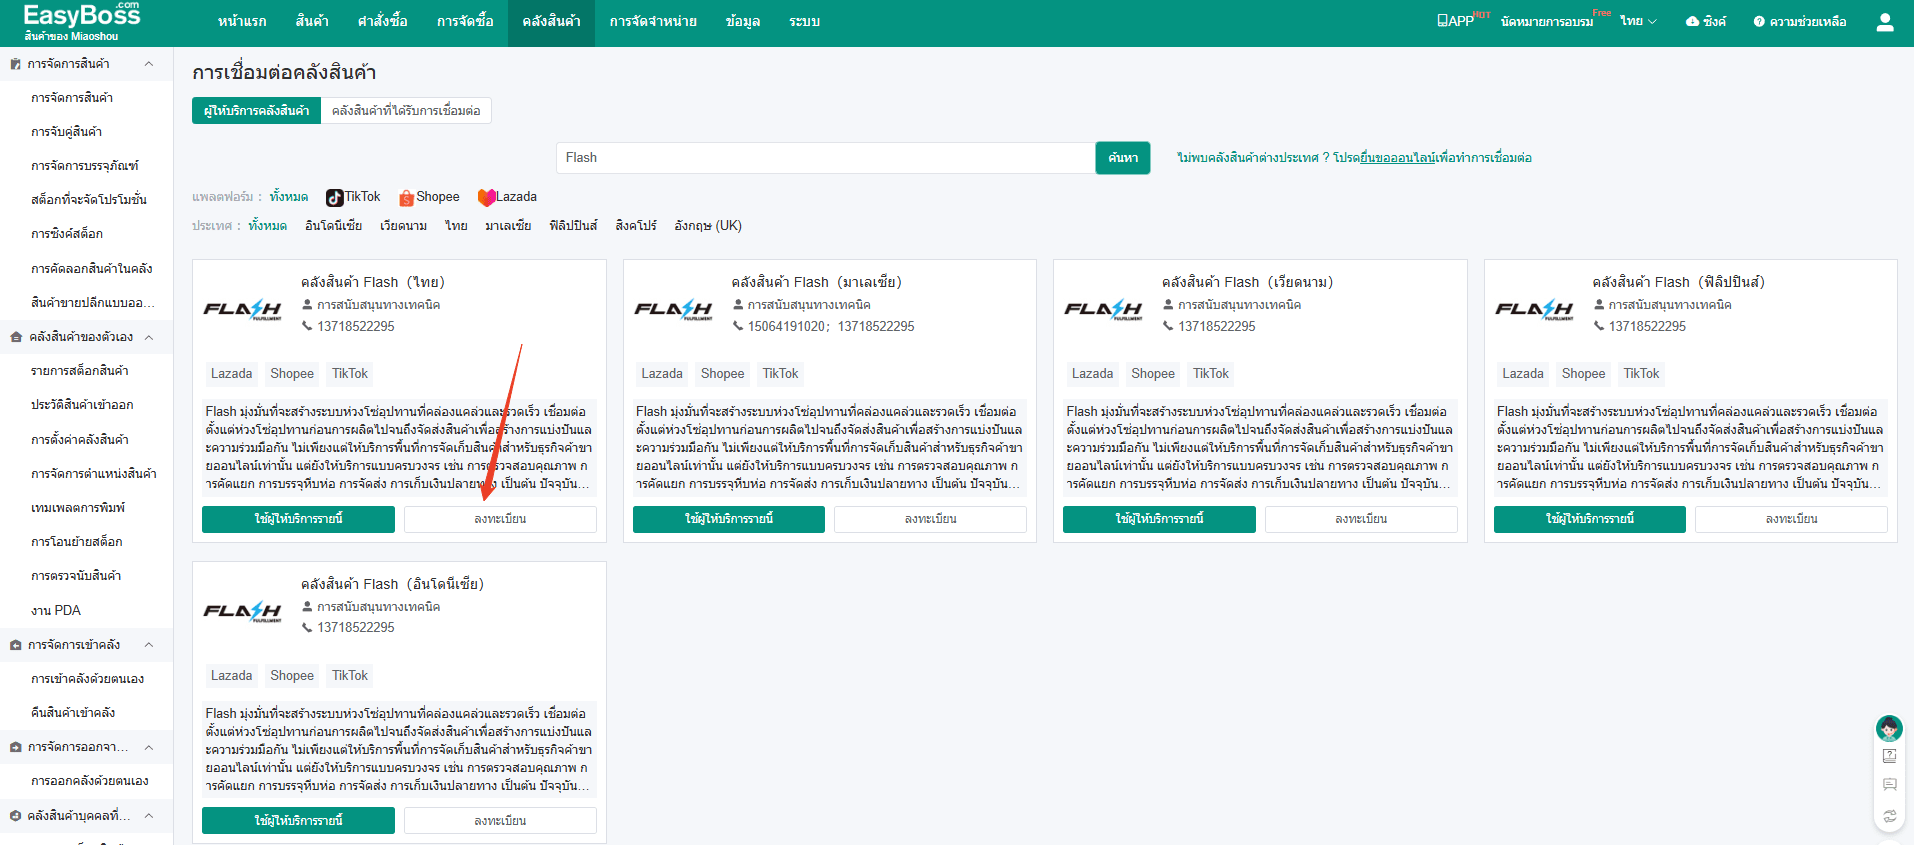
Task: Open the หน้าแรก top menu
Action: pyautogui.click(x=242, y=21)
